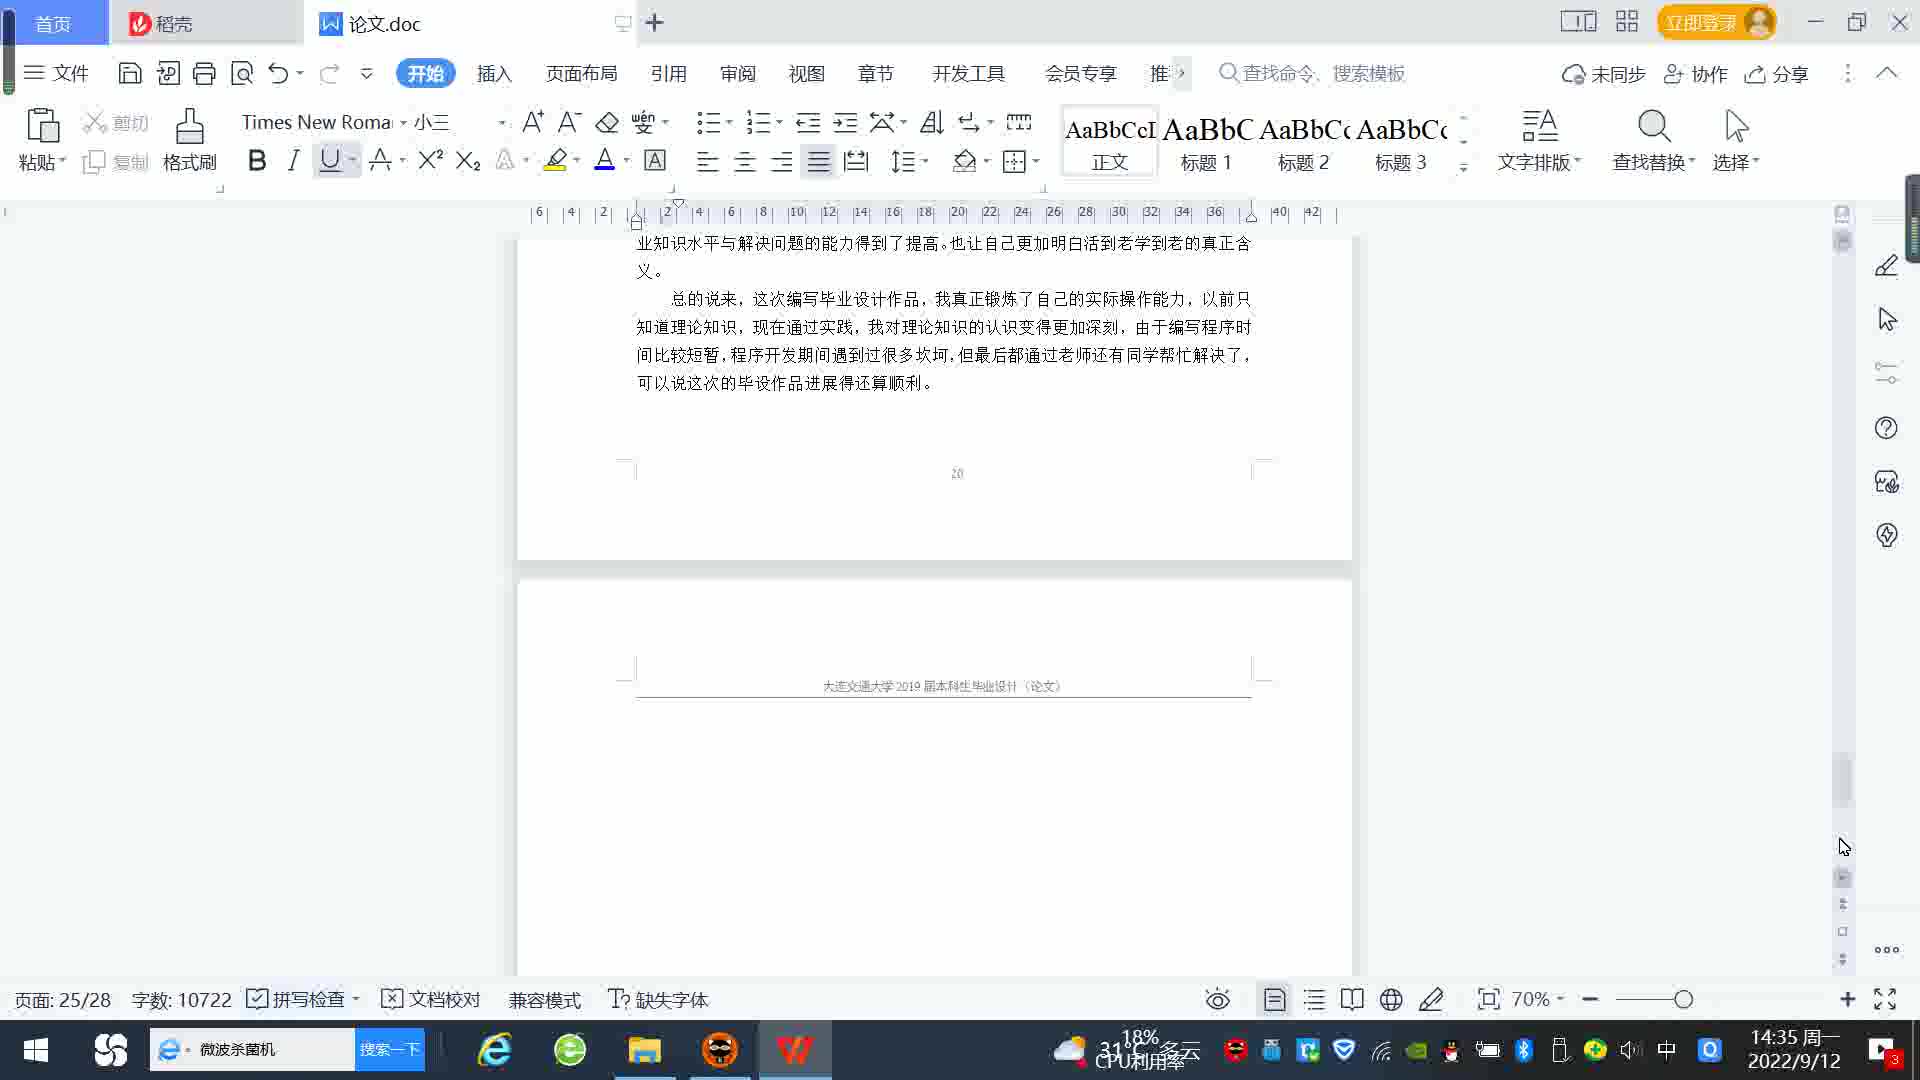Open the font name dropdown
The image size is (1920, 1080).
(403, 122)
